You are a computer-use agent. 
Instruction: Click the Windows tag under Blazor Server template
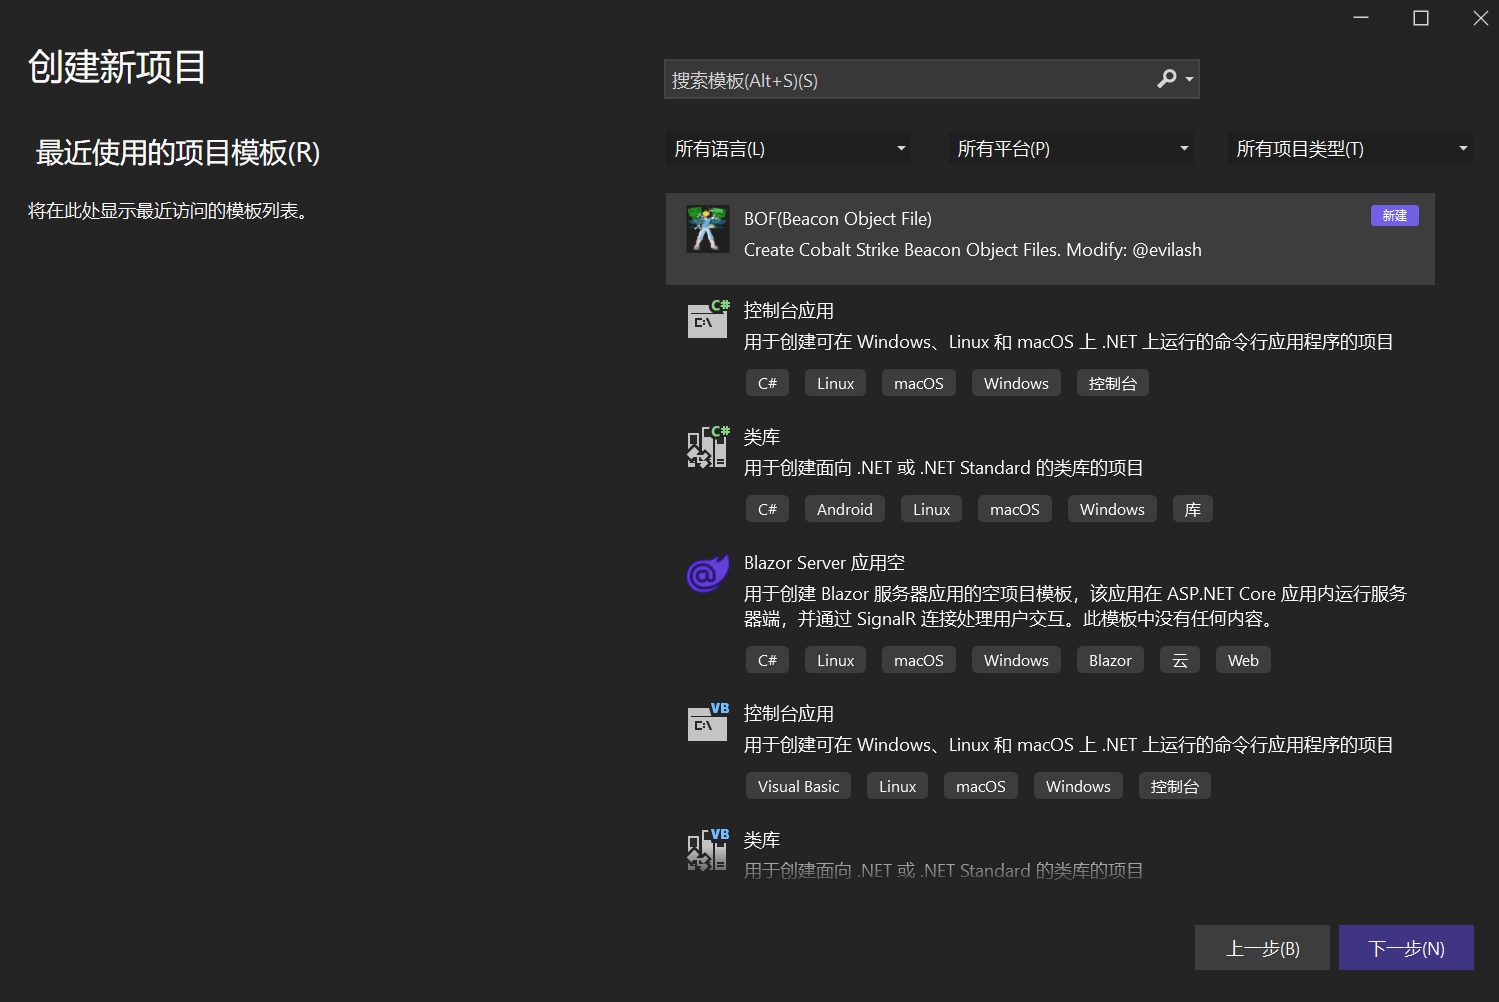(x=1016, y=660)
